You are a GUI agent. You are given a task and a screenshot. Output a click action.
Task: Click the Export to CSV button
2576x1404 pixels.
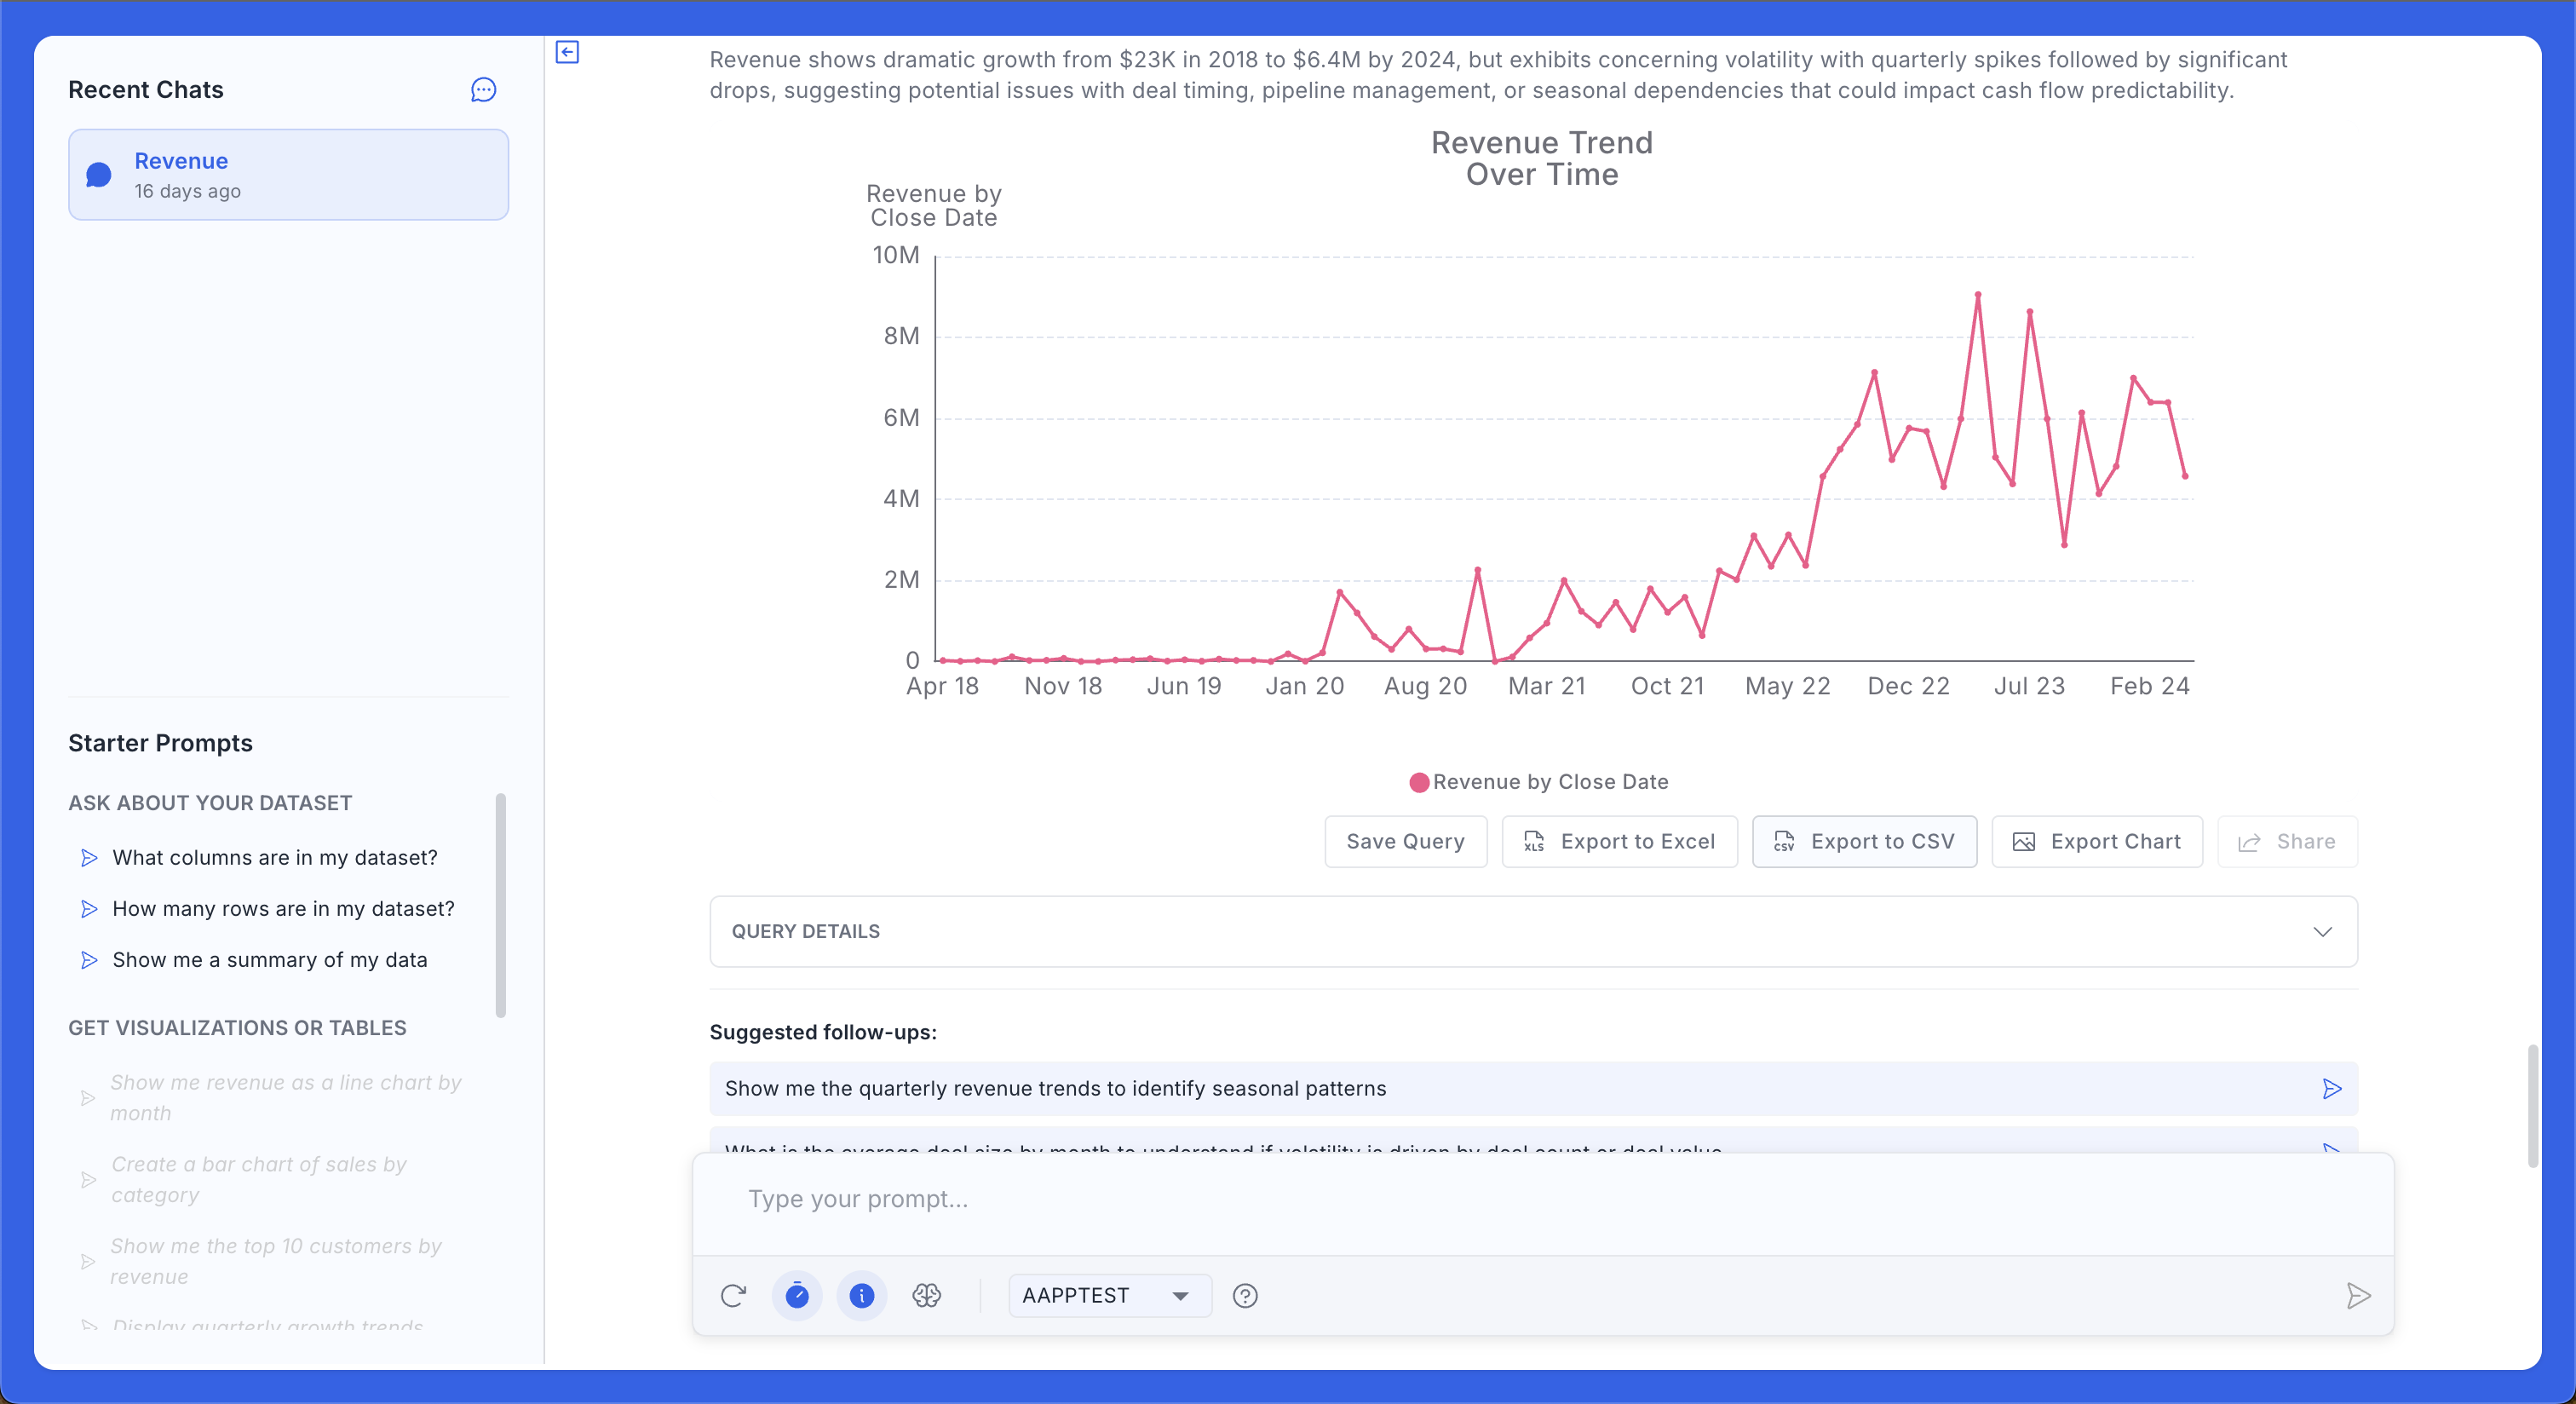point(1864,842)
